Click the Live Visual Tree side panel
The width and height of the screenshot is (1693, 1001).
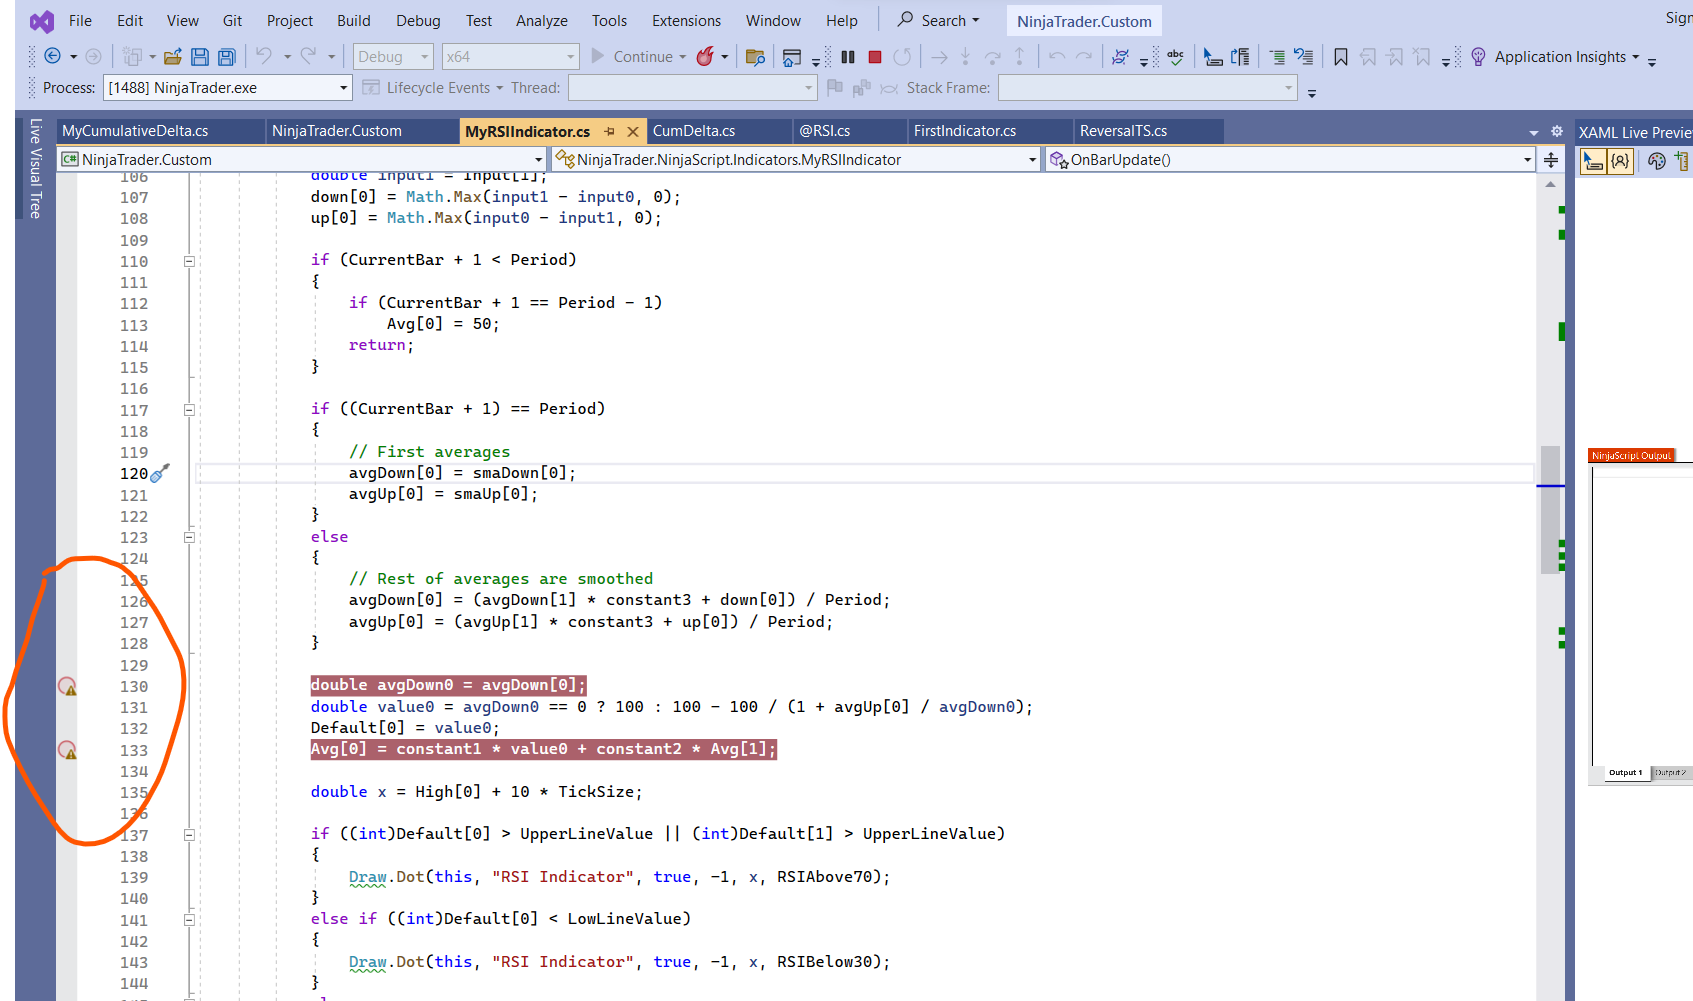35,168
